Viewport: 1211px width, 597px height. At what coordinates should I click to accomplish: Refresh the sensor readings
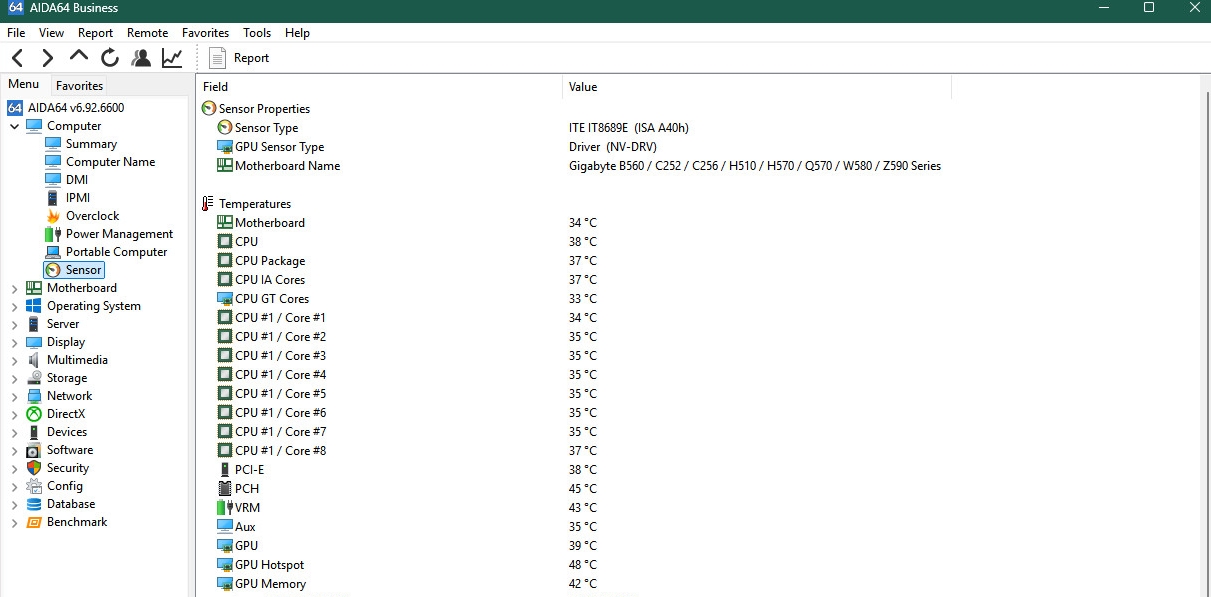110,58
